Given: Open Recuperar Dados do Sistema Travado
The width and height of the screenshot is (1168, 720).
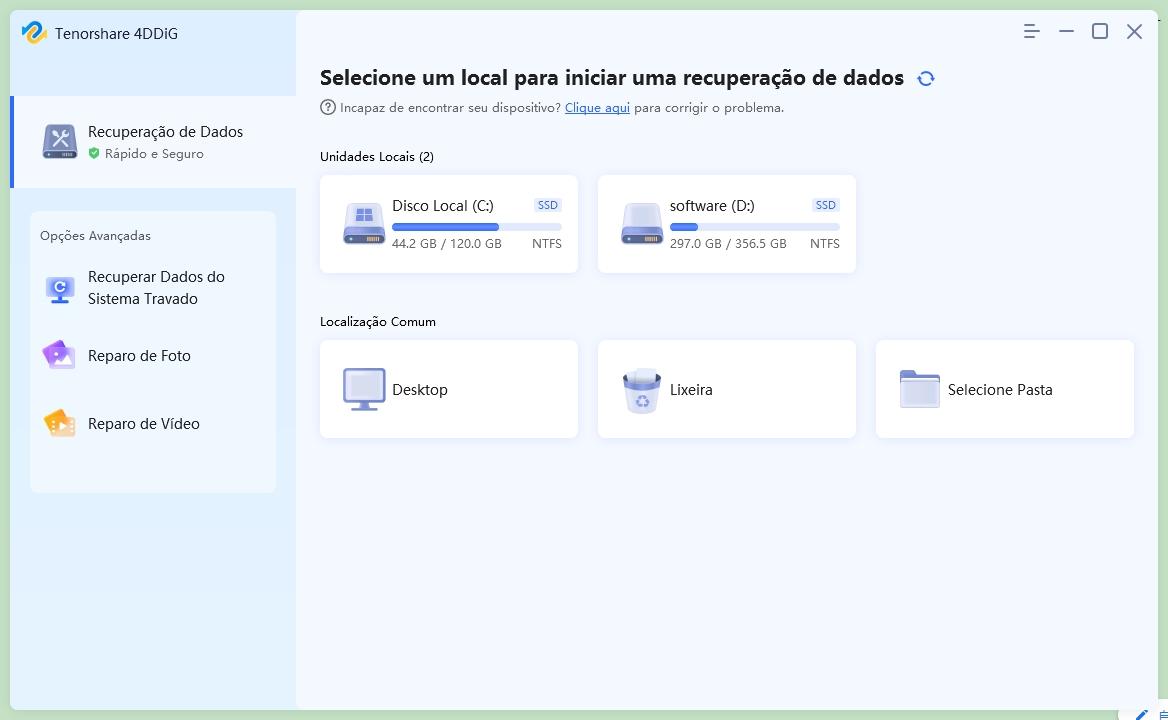Looking at the screenshot, I should coord(156,288).
